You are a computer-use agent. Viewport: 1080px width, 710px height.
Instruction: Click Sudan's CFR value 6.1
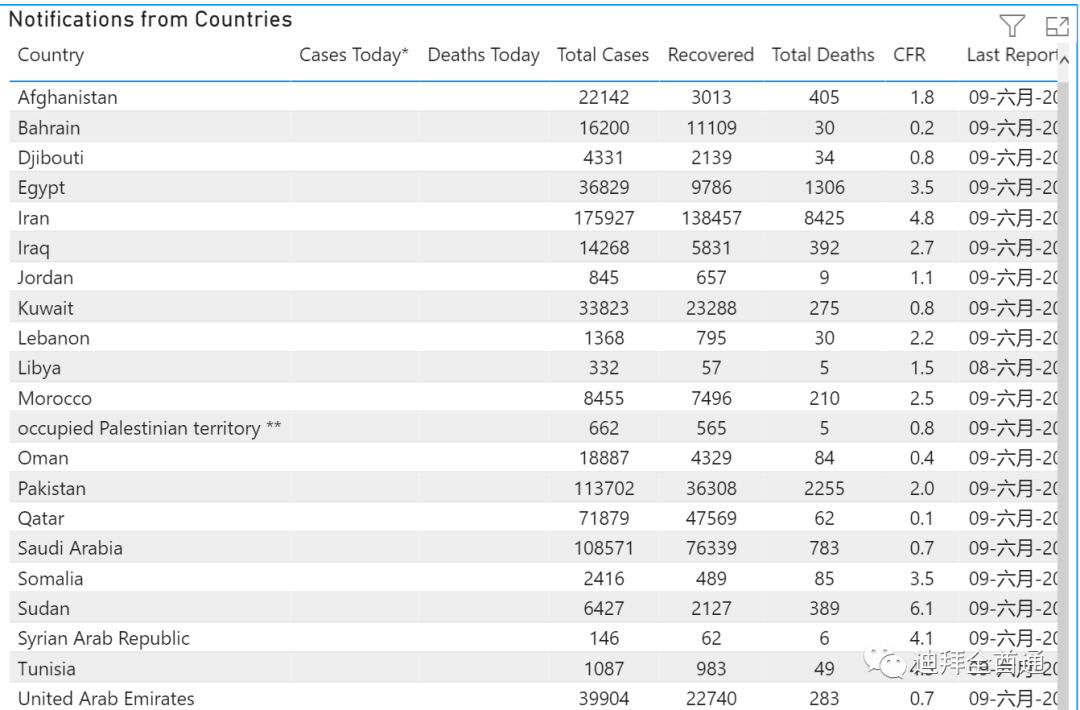pos(922,609)
